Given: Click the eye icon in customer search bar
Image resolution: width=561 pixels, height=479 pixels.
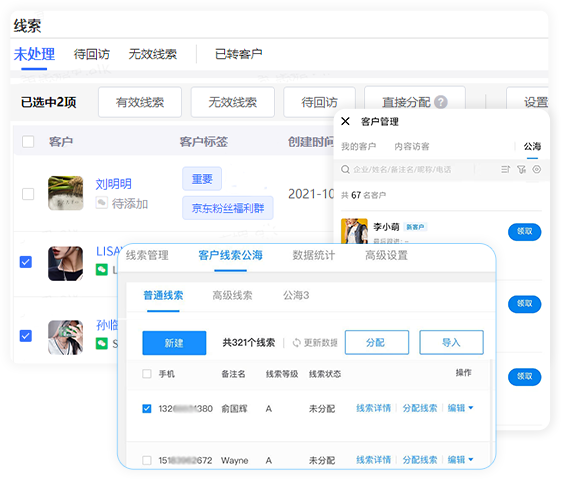Looking at the screenshot, I should click(536, 169).
